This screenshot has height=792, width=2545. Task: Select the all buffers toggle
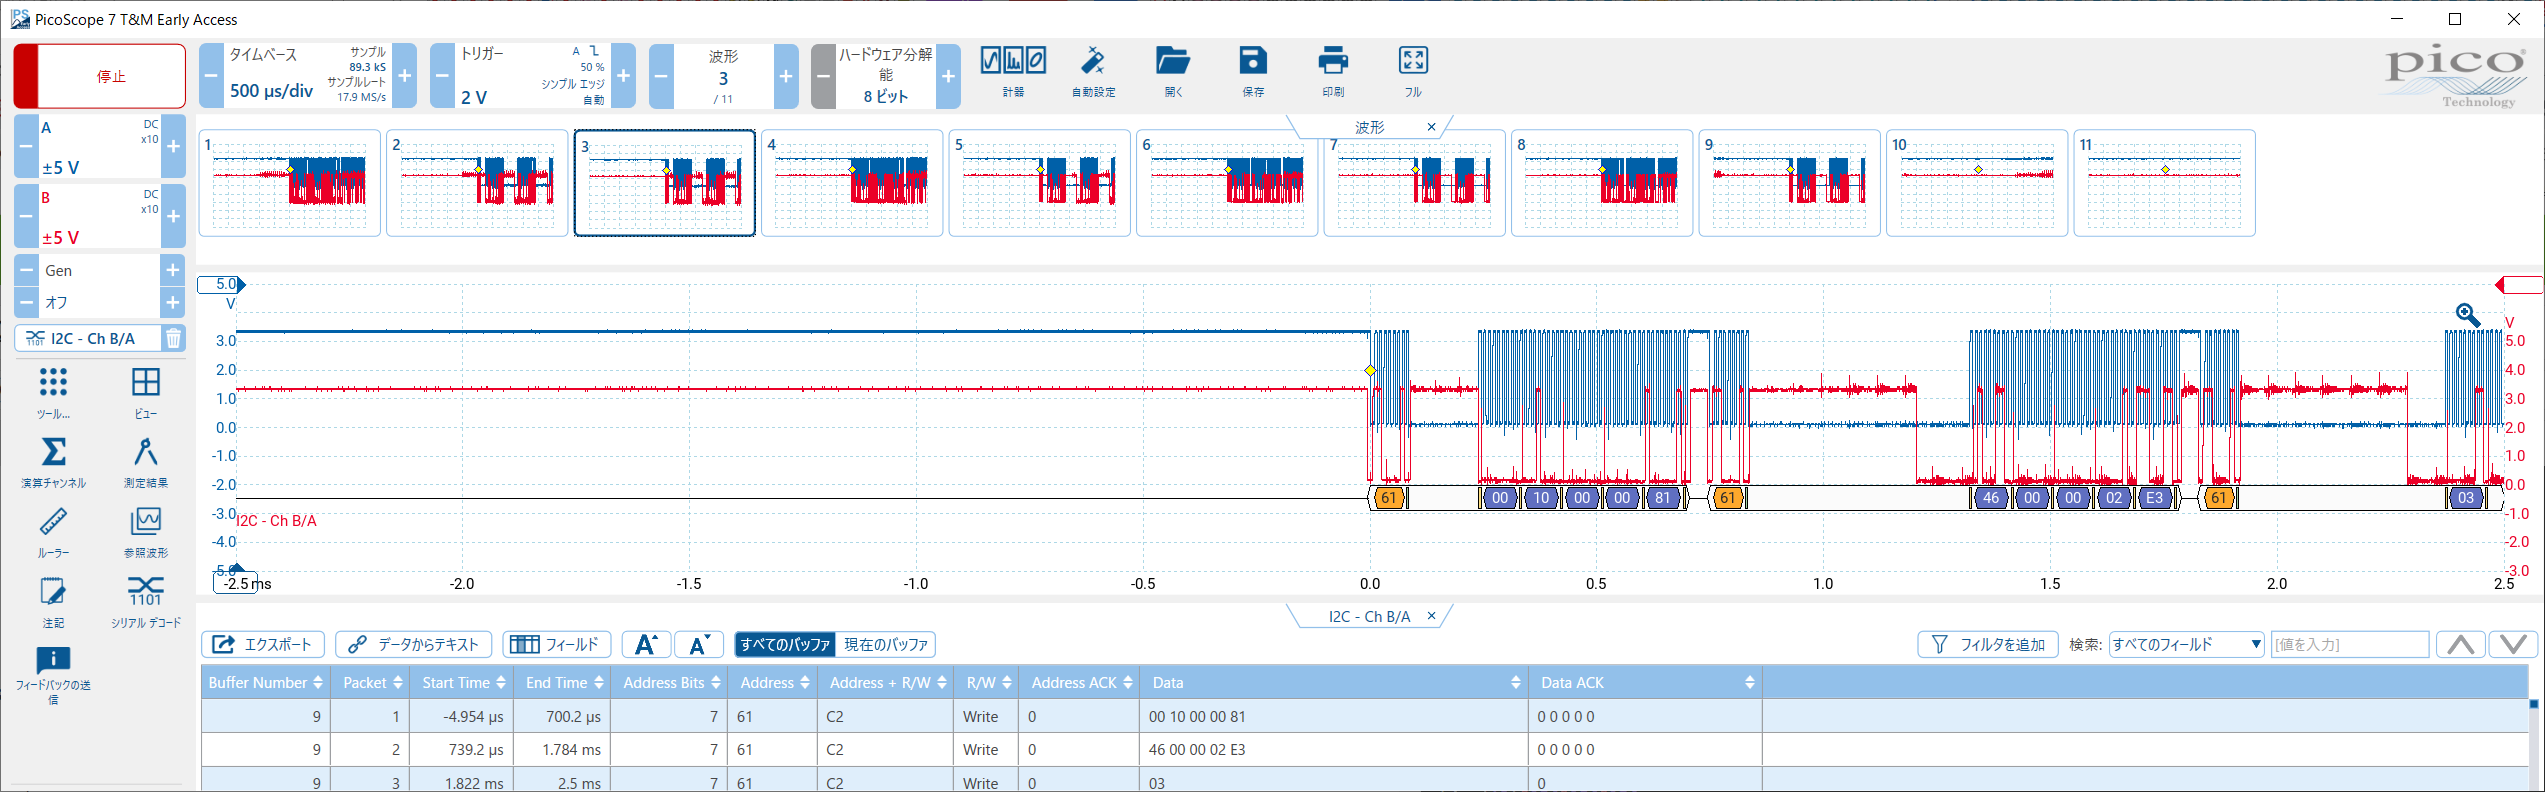(x=785, y=644)
